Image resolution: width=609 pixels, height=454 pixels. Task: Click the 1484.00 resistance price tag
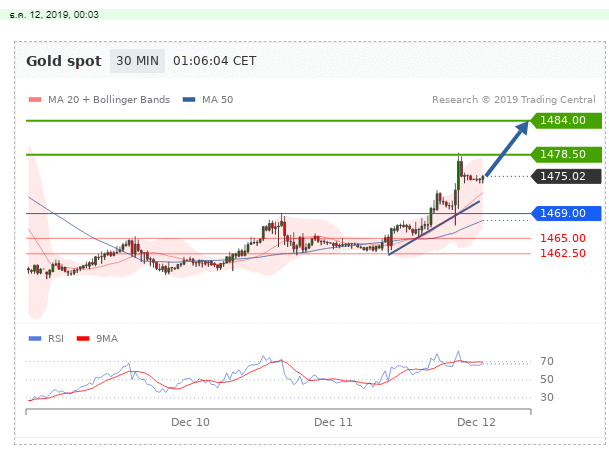[566, 120]
